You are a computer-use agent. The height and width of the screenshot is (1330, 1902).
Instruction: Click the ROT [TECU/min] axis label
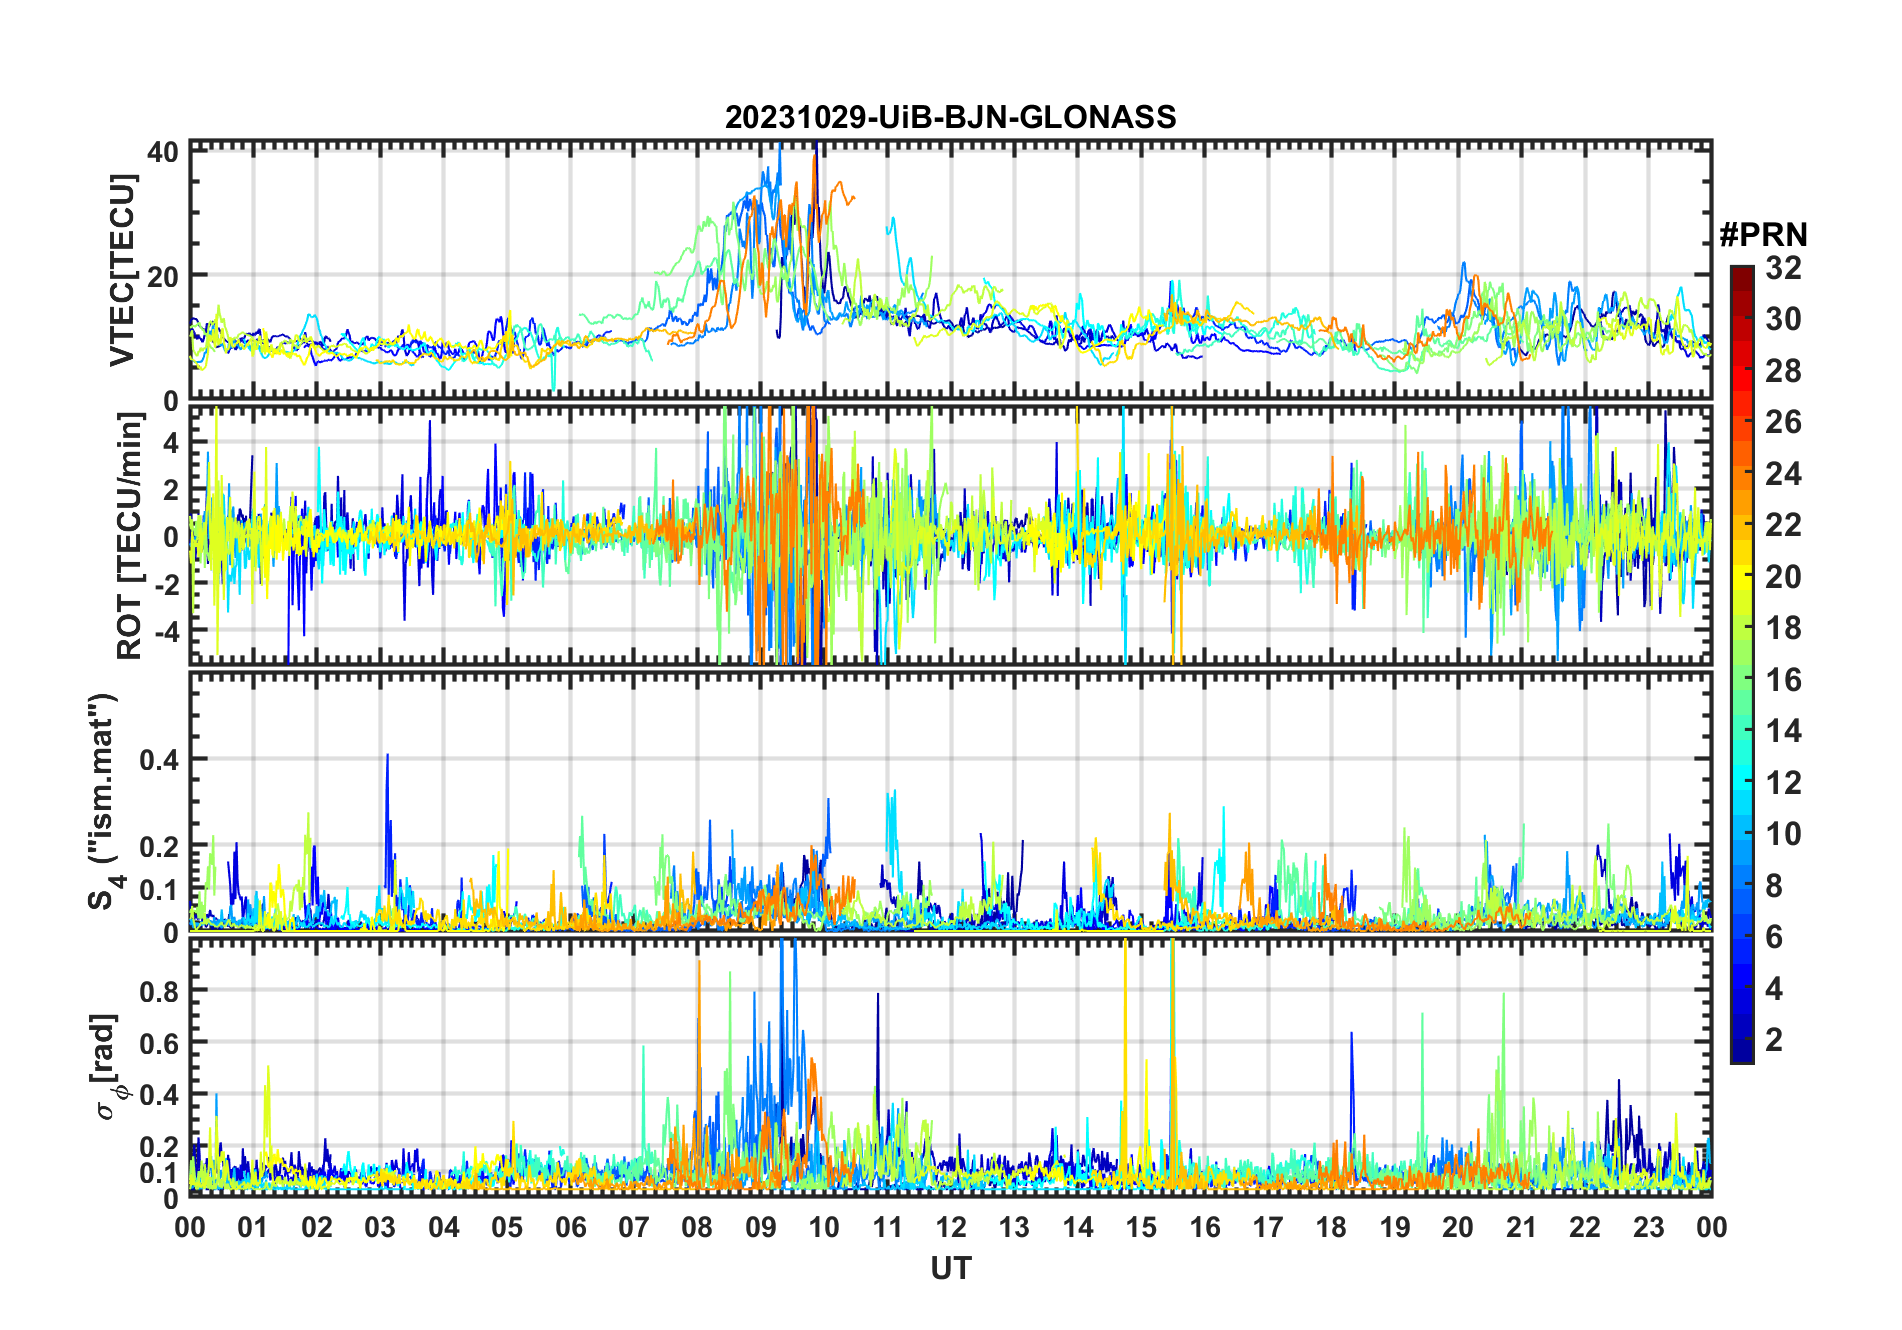pyautogui.click(x=129, y=536)
